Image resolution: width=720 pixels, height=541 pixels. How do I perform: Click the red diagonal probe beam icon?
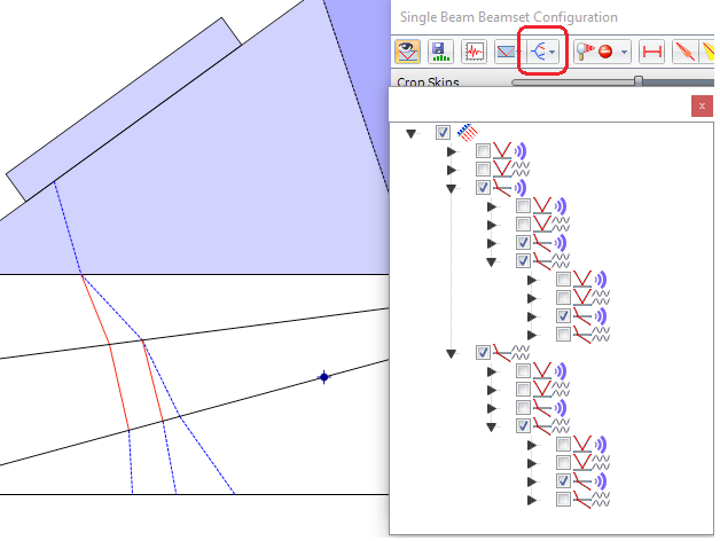685,51
